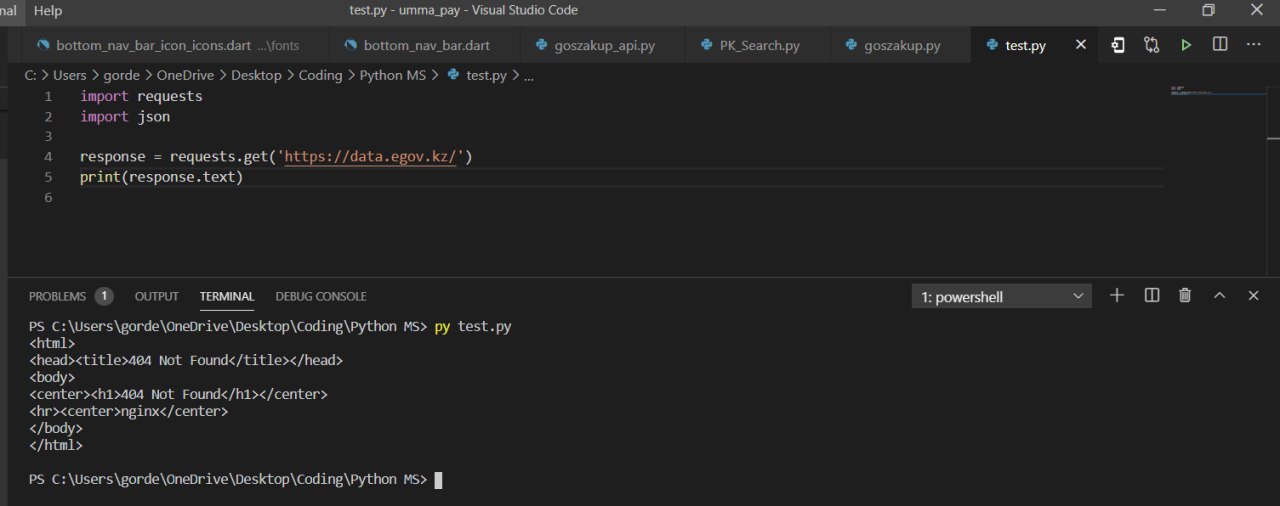Image resolution: width=1280 pixels, height=506 pixels.
Task: Click the Dart icon on bottom_nav_bar.dart tab
Action: pyautogui.click(x=350, y=45)
